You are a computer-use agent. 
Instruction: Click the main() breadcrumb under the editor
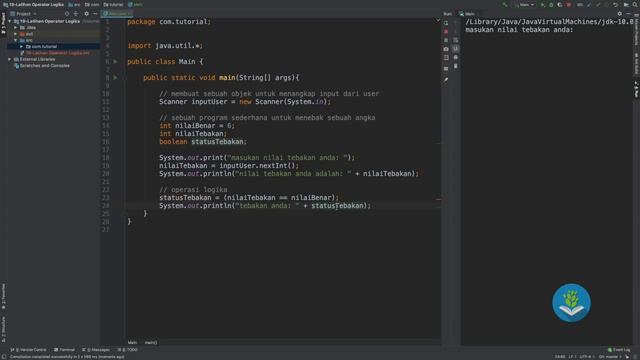[x=151, y=342]
